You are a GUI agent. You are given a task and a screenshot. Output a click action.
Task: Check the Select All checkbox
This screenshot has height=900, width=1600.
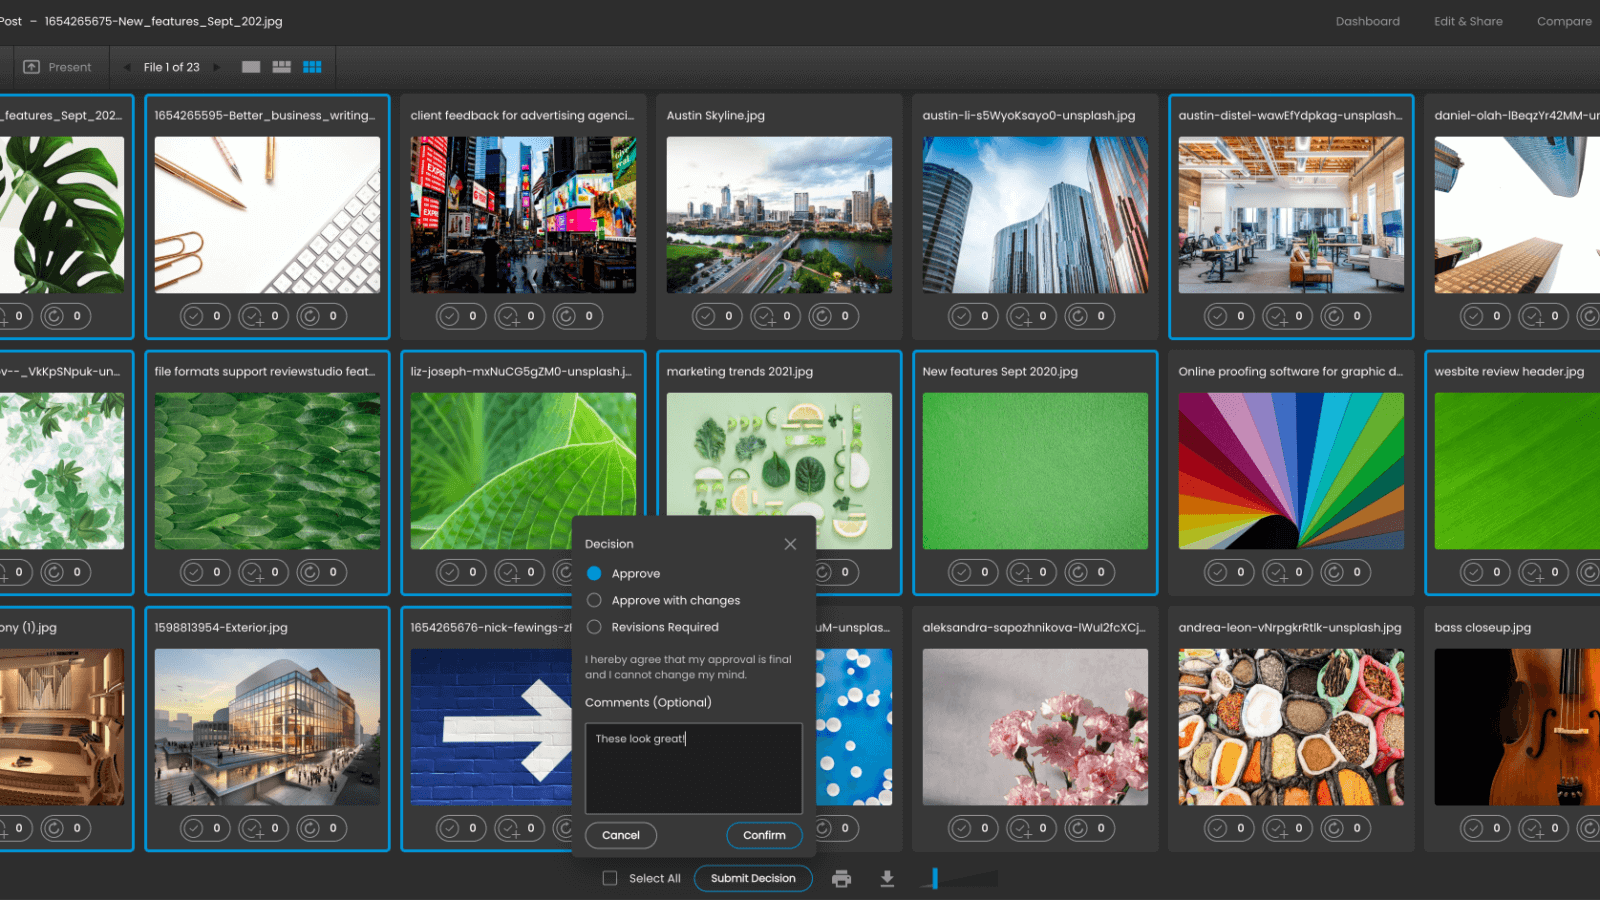[x=610, y=878]
